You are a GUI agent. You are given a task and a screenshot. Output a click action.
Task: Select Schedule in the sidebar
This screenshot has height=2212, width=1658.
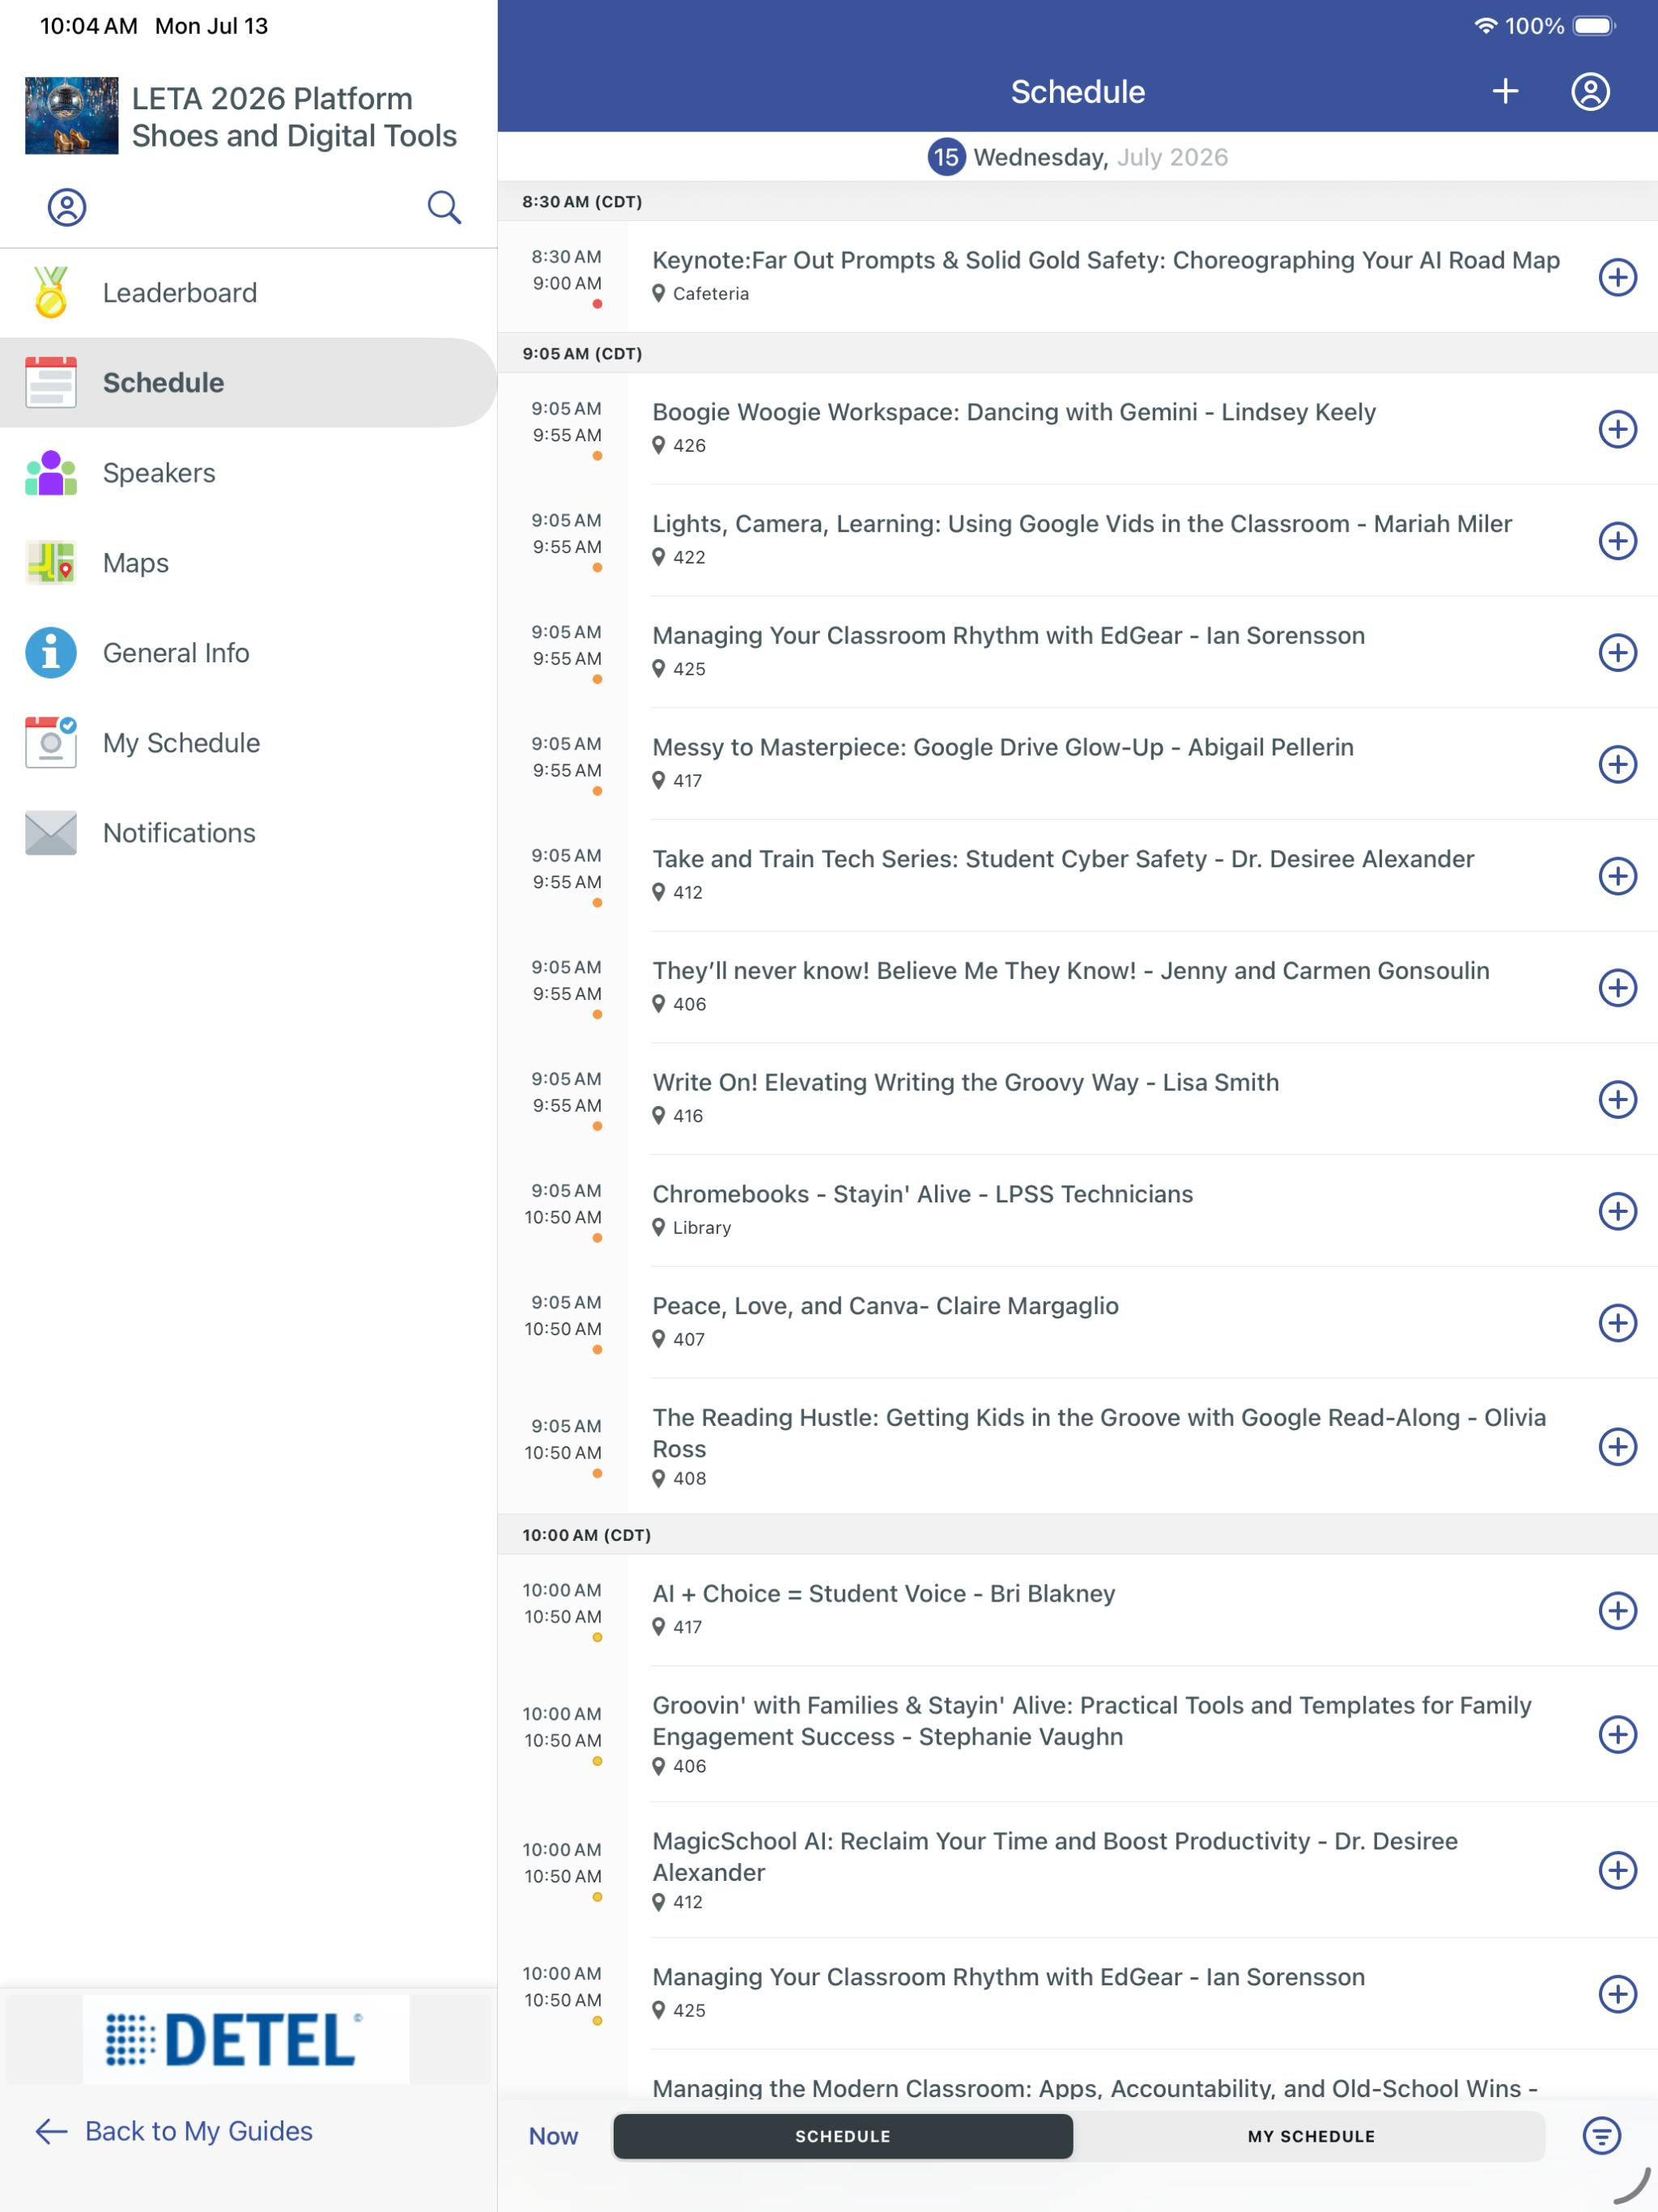click(x=248, y=383)
